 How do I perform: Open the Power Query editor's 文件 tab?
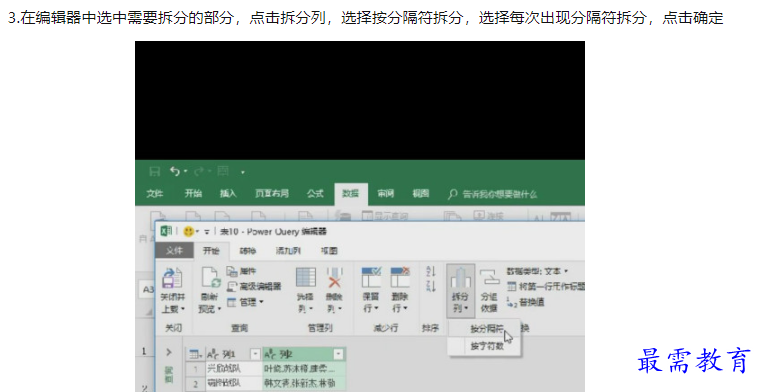174,251
